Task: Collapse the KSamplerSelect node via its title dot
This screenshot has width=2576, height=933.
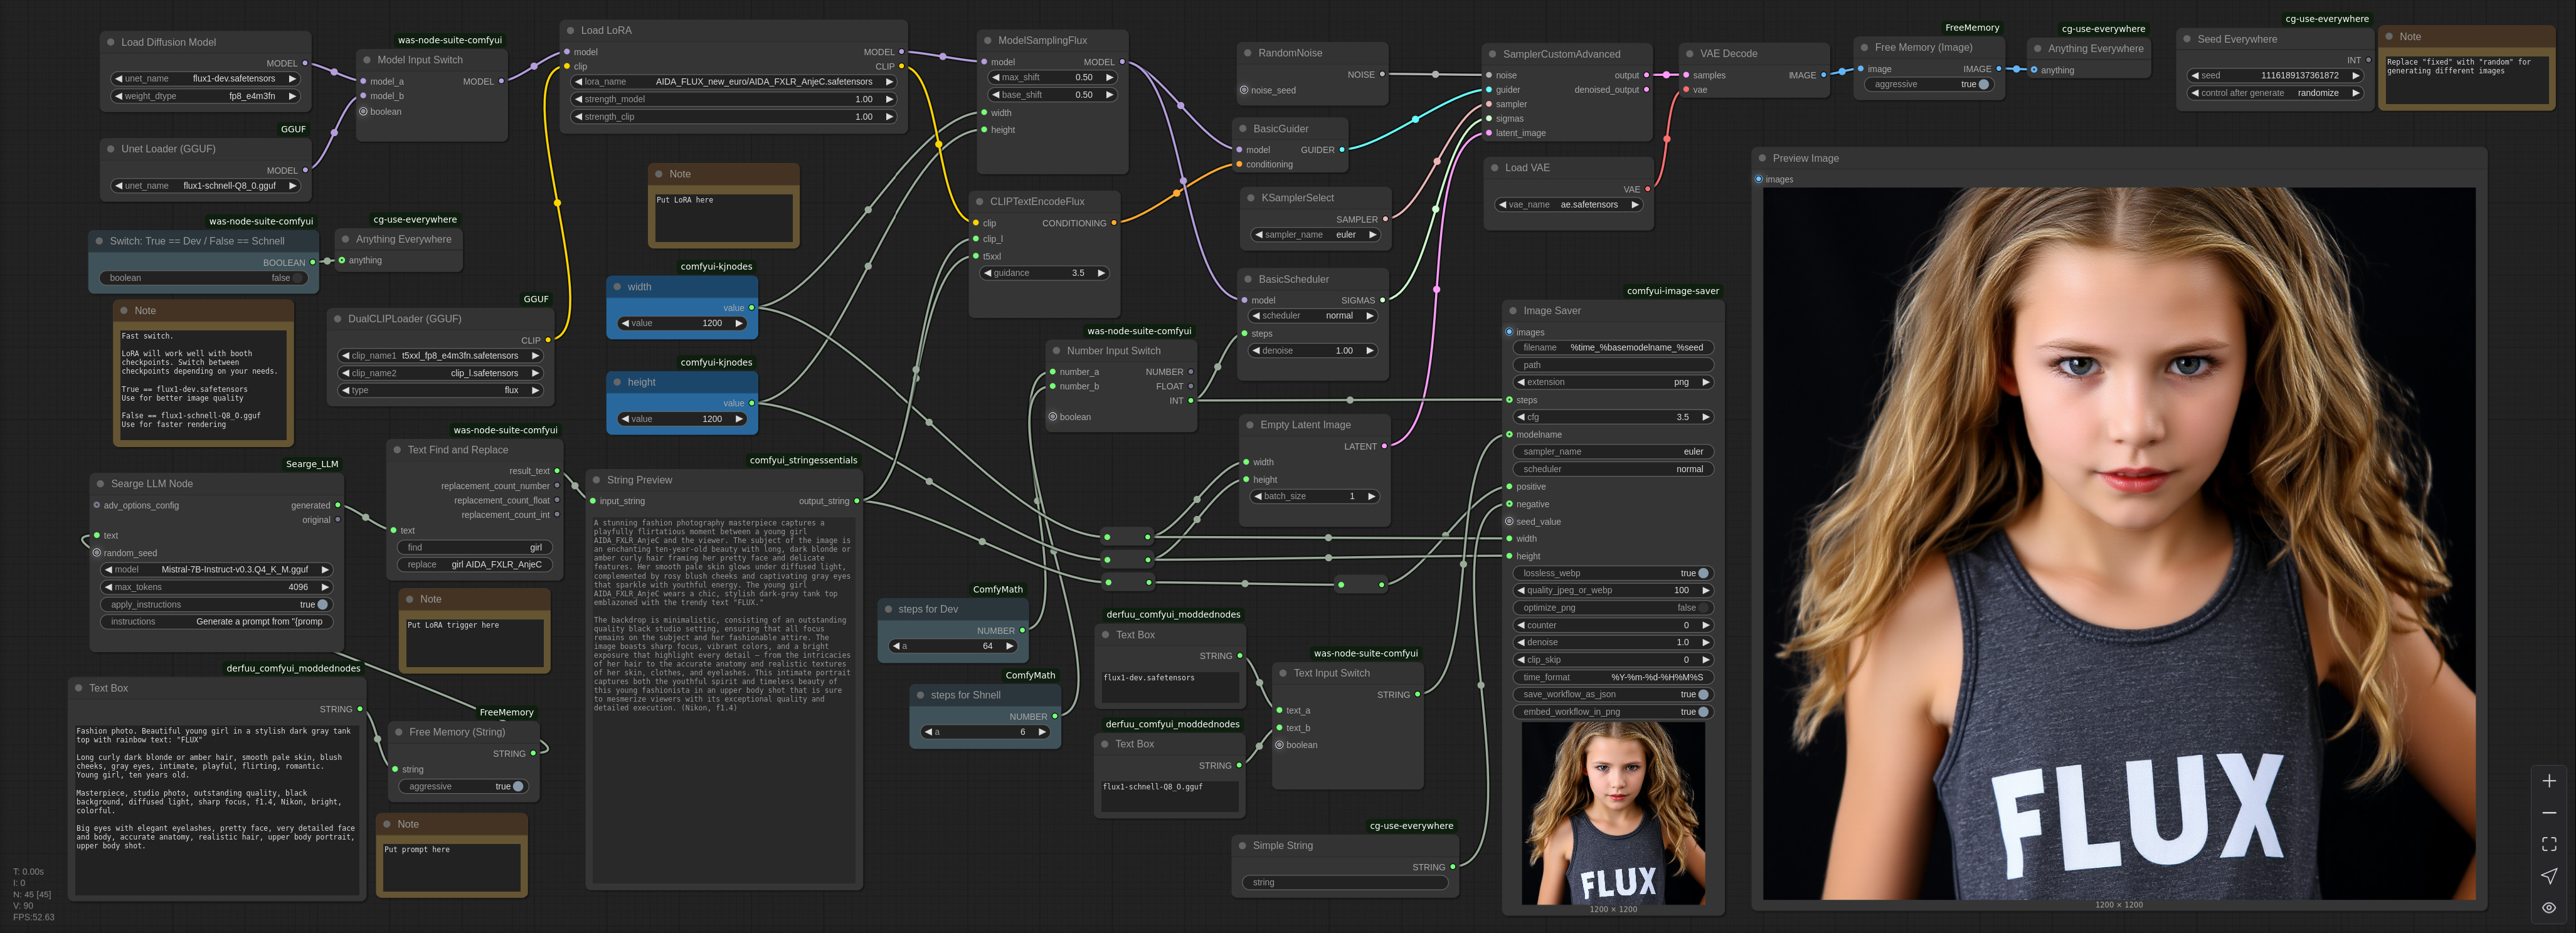Action: pos(1250,198)
